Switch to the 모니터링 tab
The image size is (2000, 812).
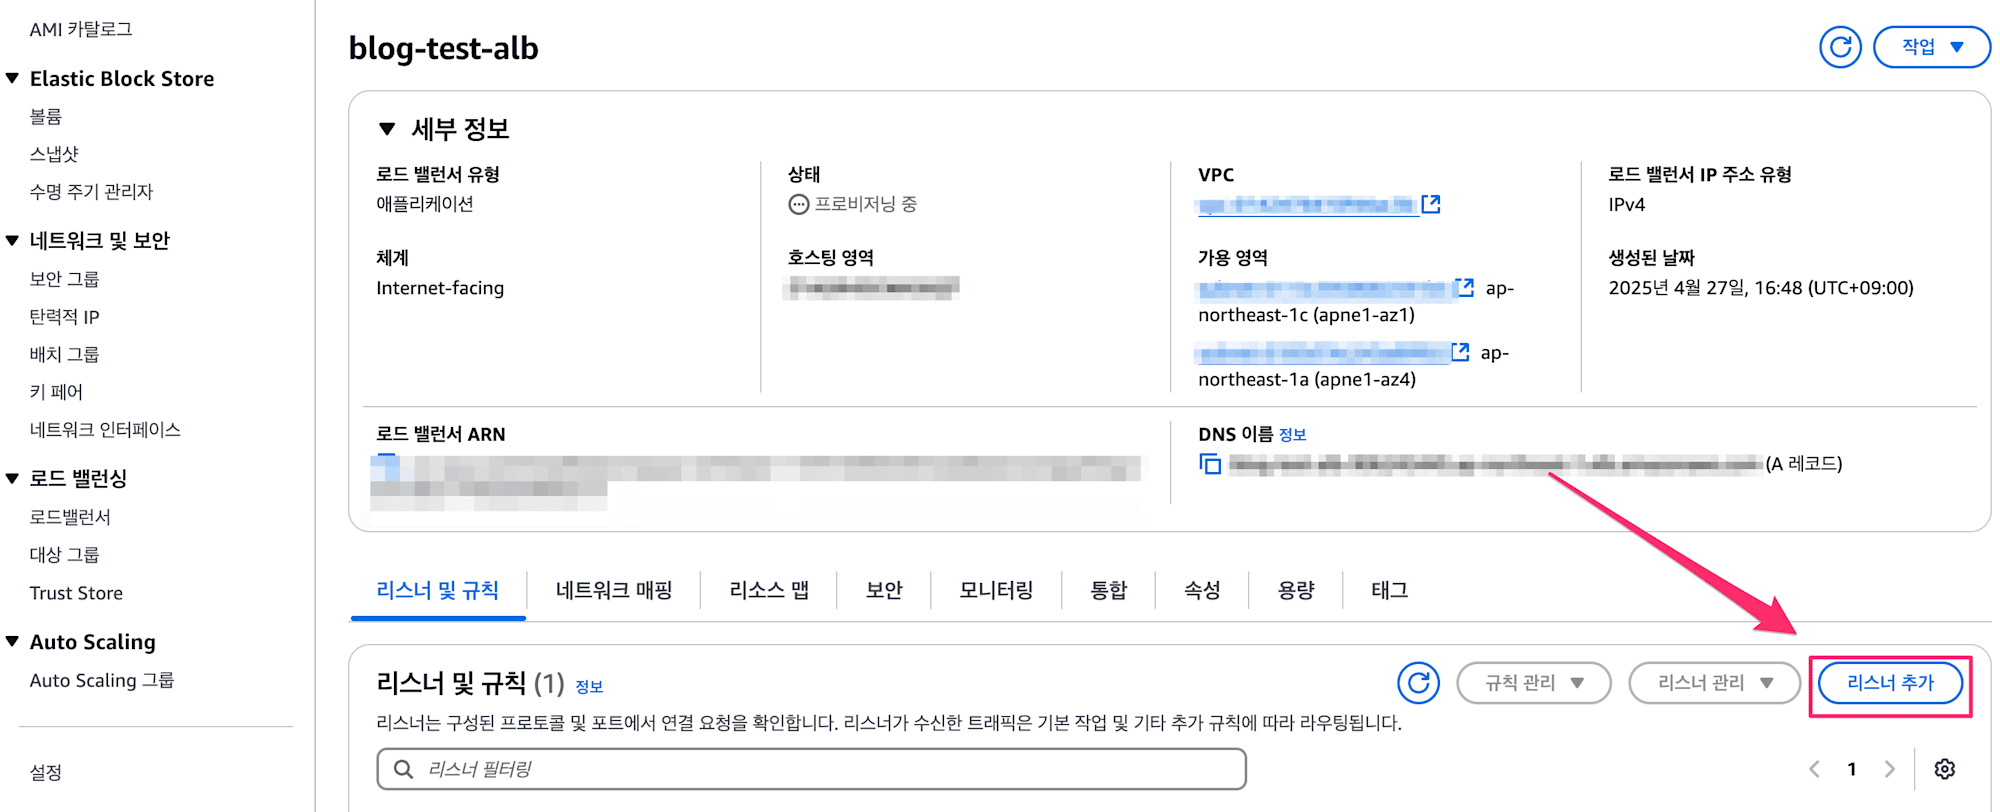tap(996, 590)
